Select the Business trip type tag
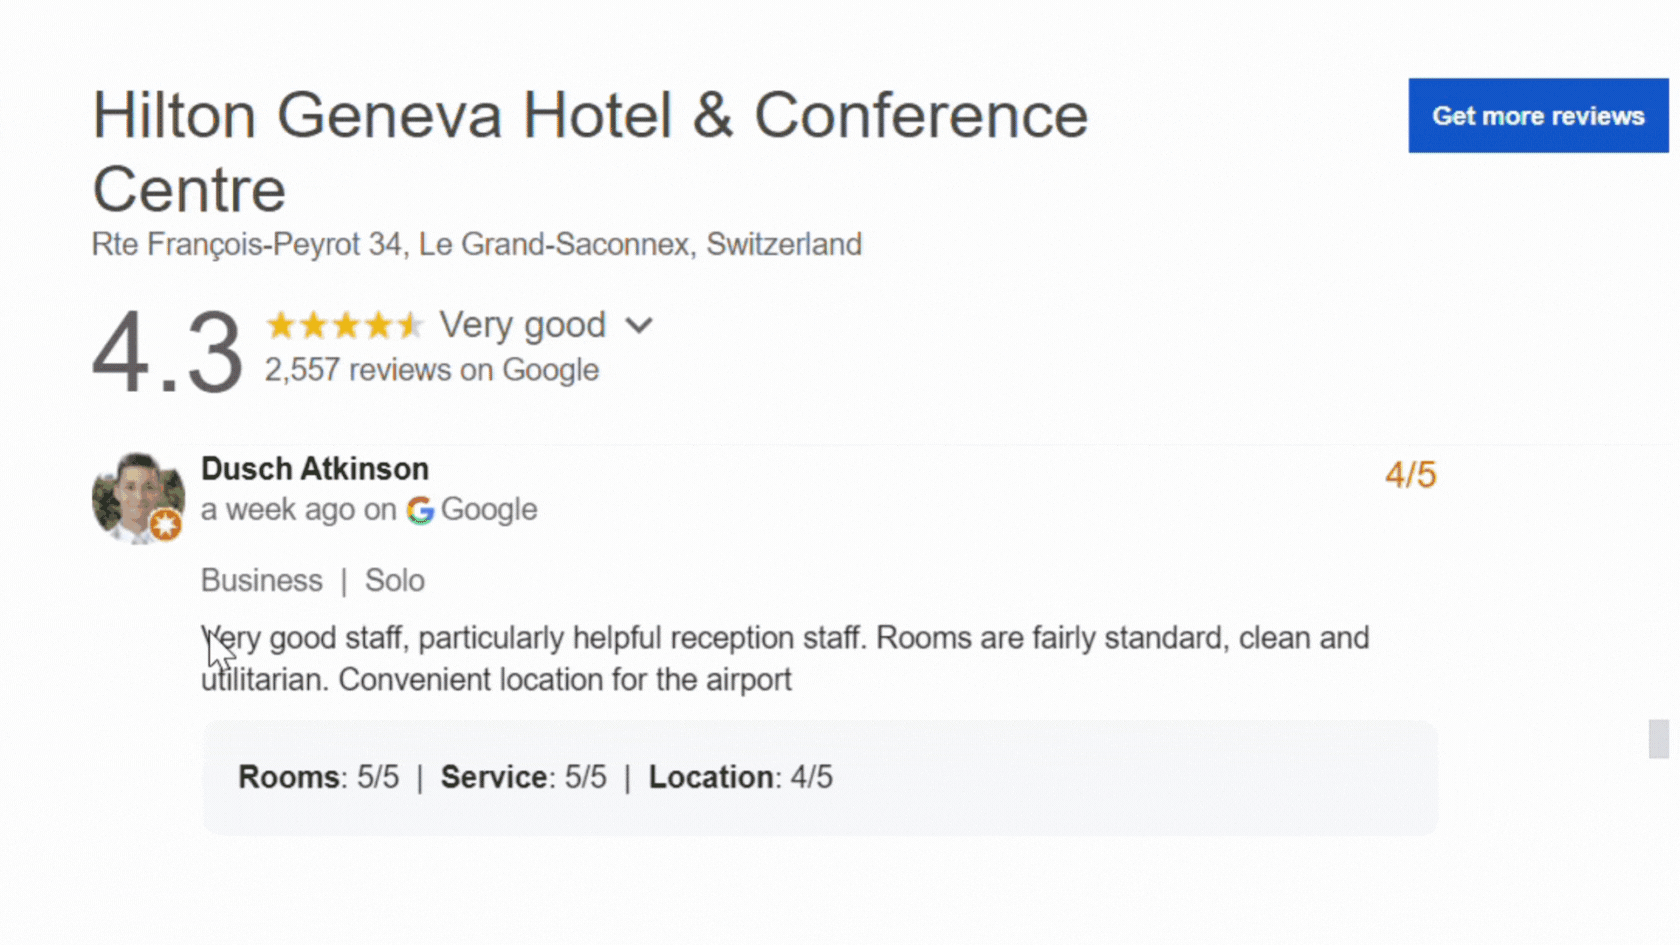The image size is (1680, 945). click(262, 580)
